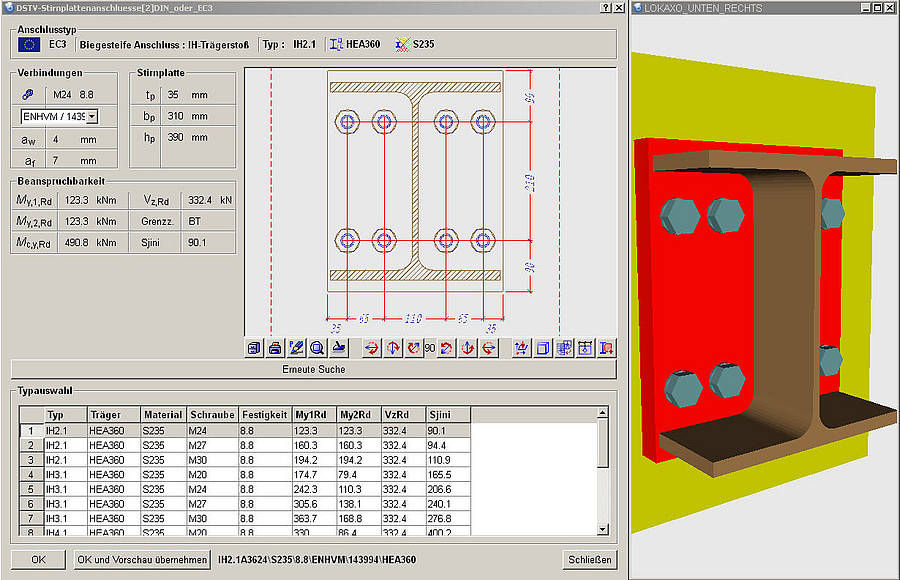This screenshot has height=580, width=900.
Task: Click the EC3 flag icon in Anschlusstyp
Action: click(32, 42)
